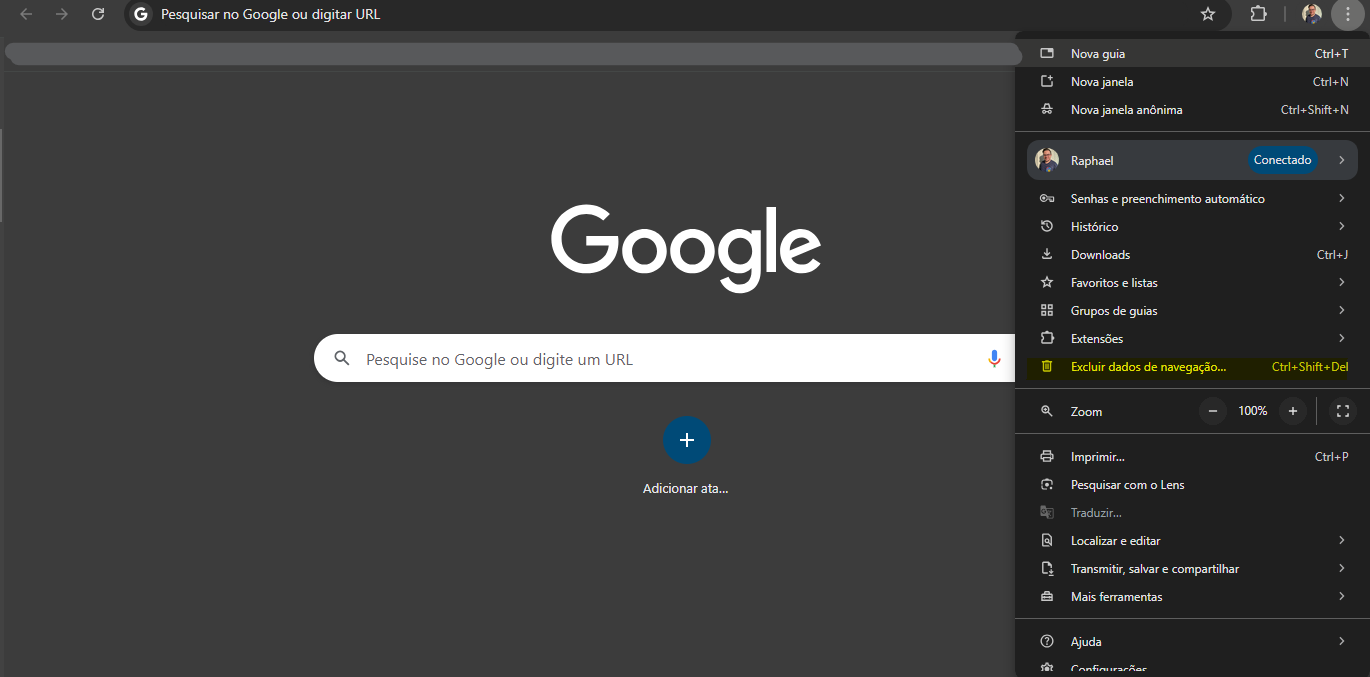This screenshot has height=677, width=1370.
Task: Click the three-dot Chrome menu button
Action: (x=1347, y=14)
